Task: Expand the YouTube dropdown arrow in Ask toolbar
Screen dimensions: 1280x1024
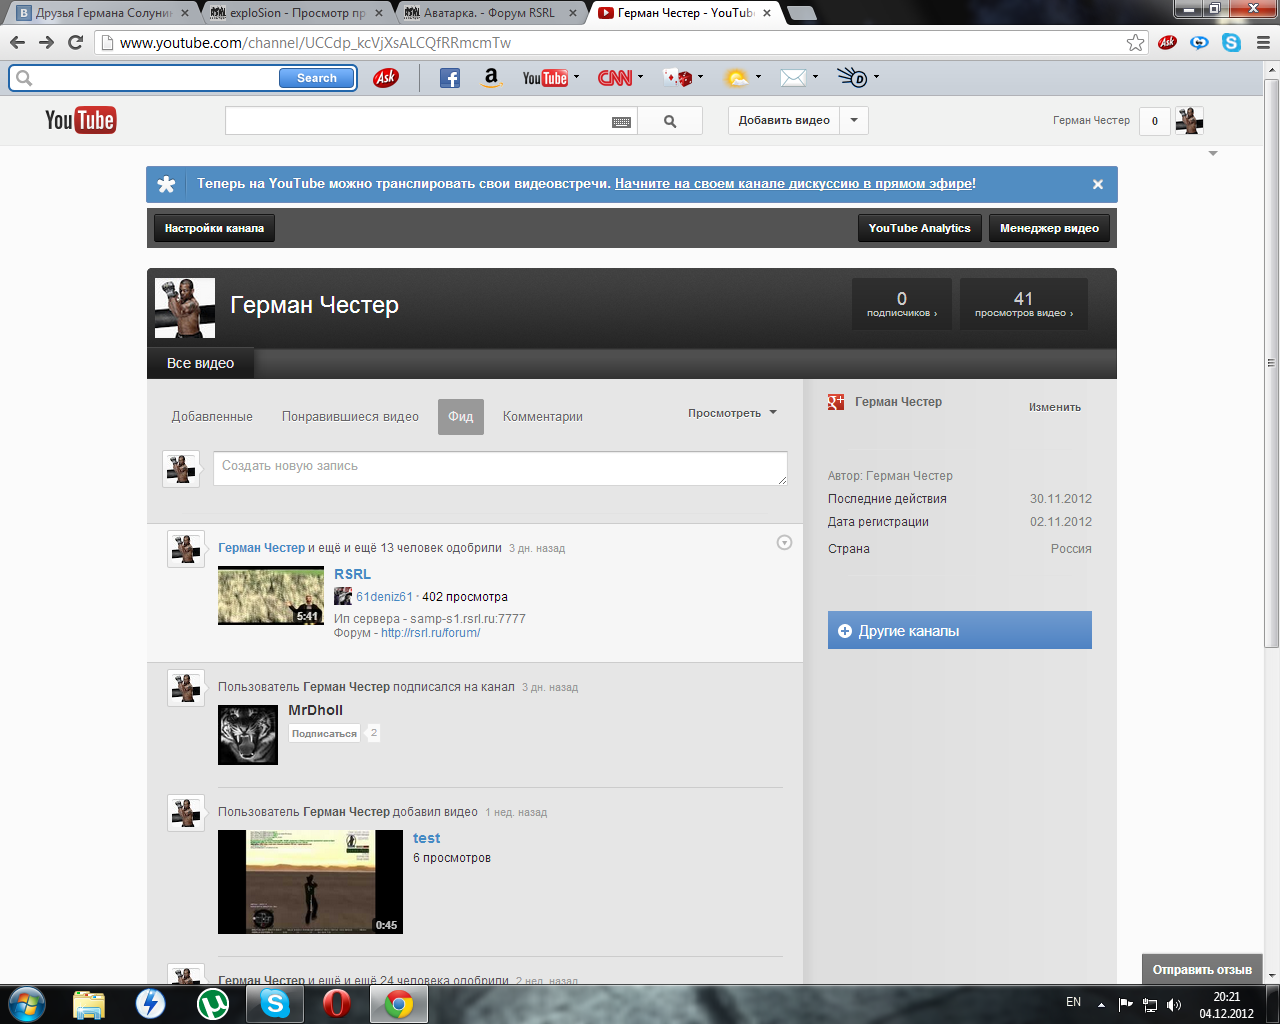Action: point(576,77)
